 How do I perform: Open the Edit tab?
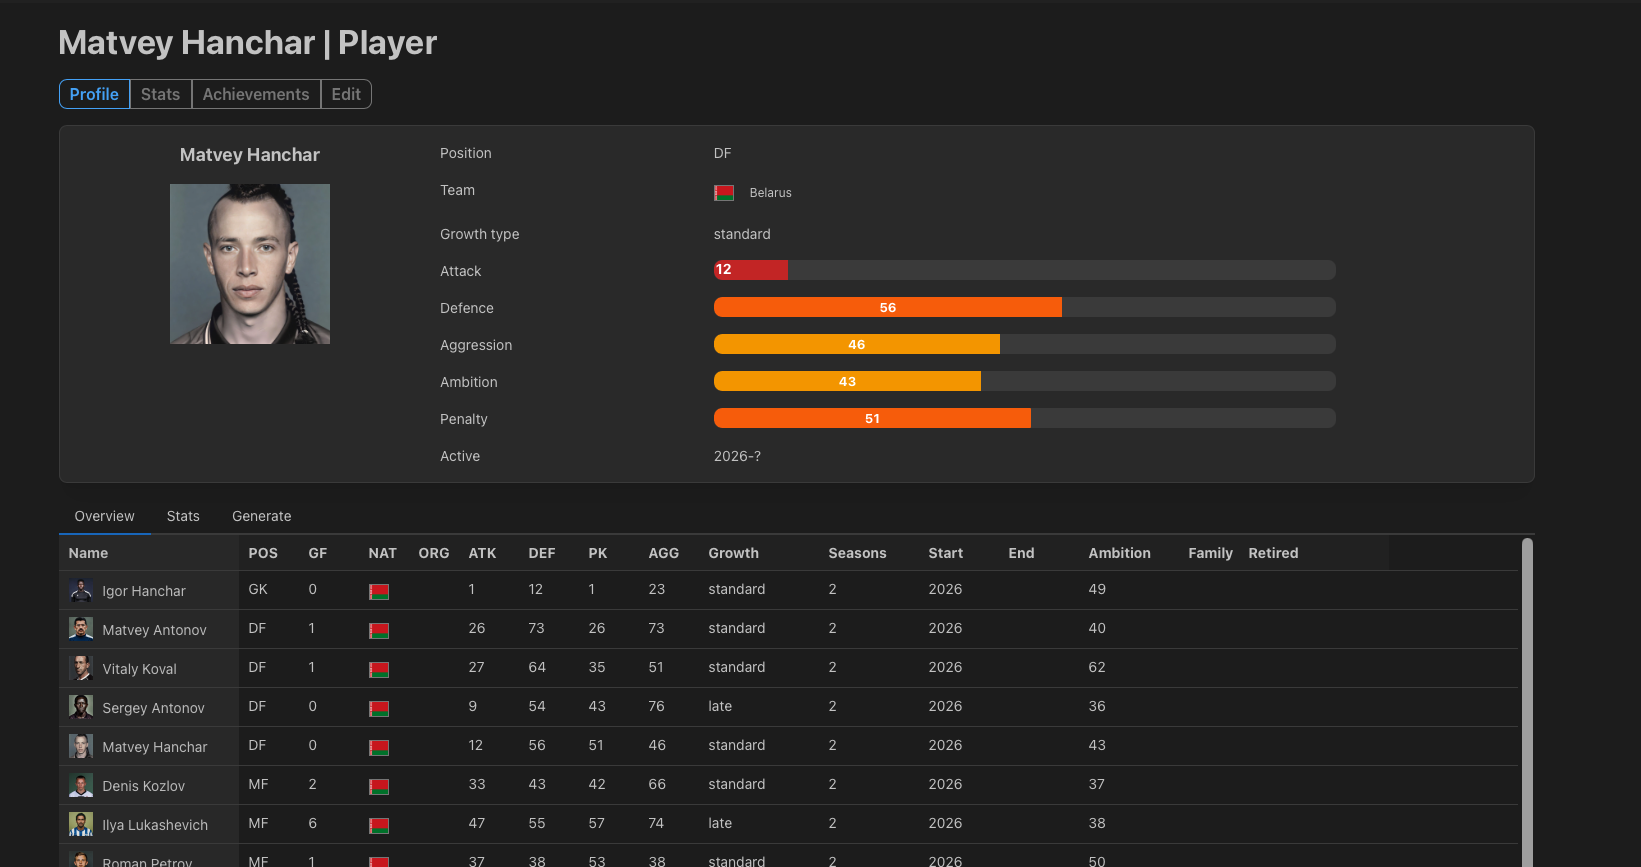click(346, 94)
